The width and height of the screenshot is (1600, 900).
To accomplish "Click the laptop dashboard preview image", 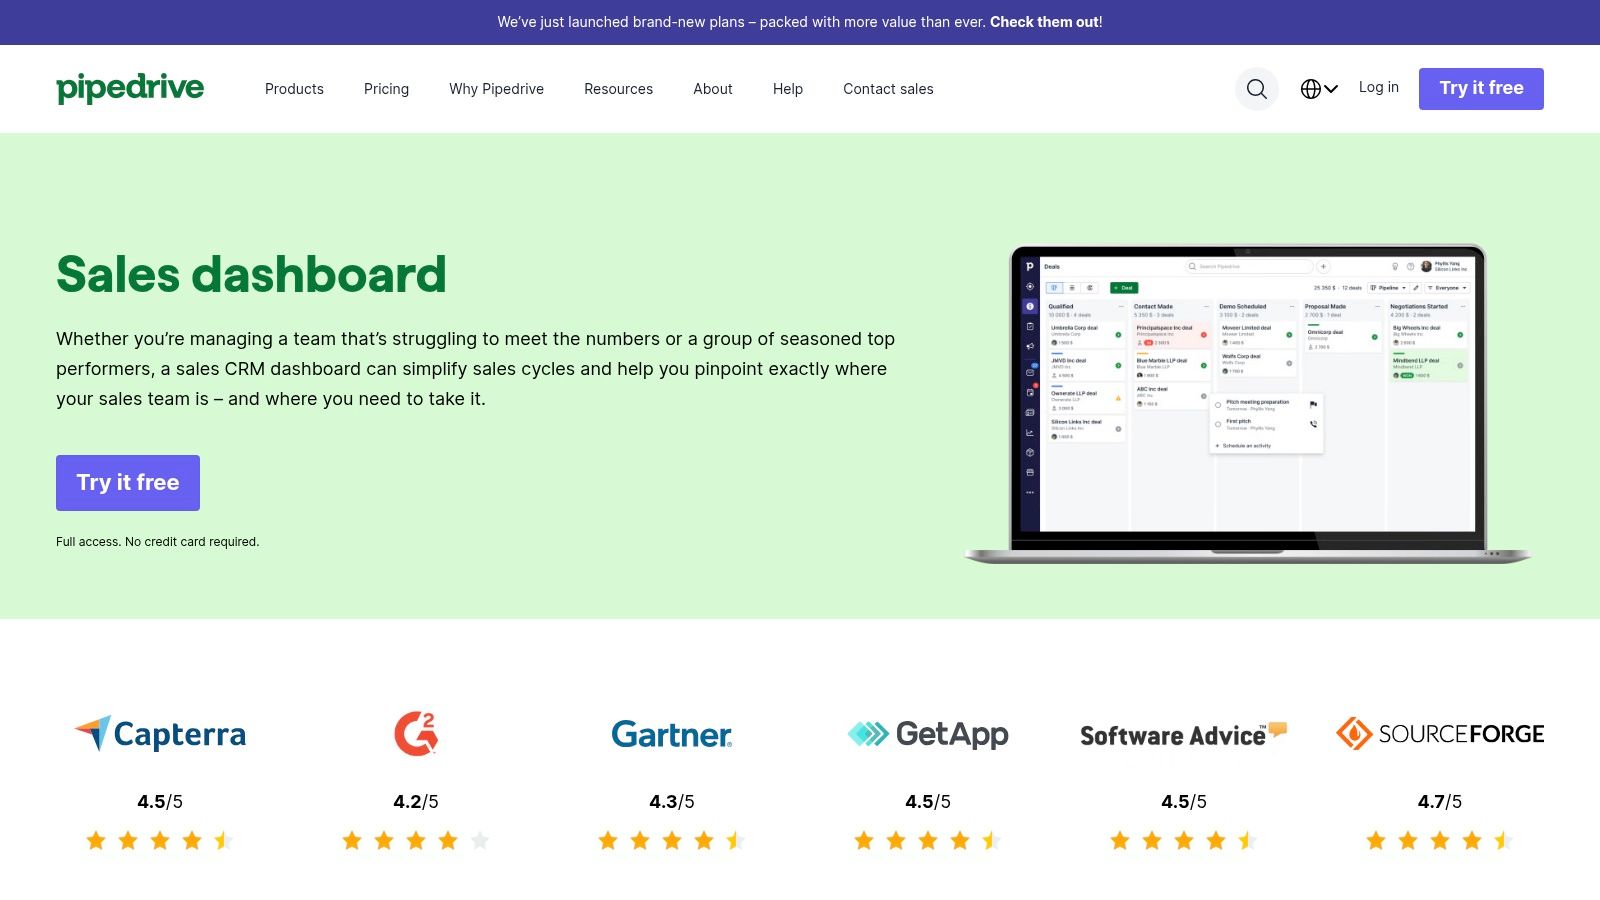I will click(1247, 403).
